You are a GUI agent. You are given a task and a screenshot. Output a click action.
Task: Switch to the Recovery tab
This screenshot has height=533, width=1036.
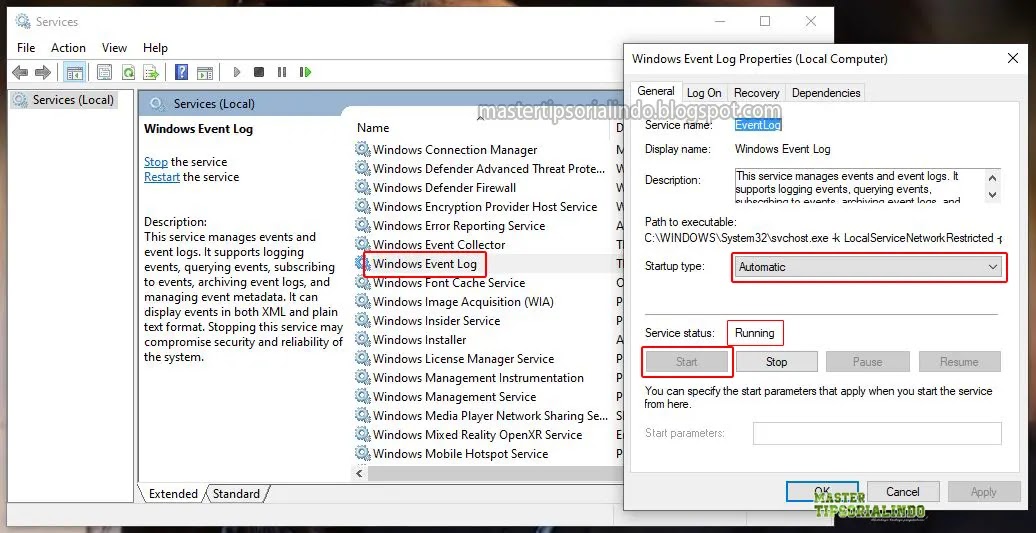(757, 93)
